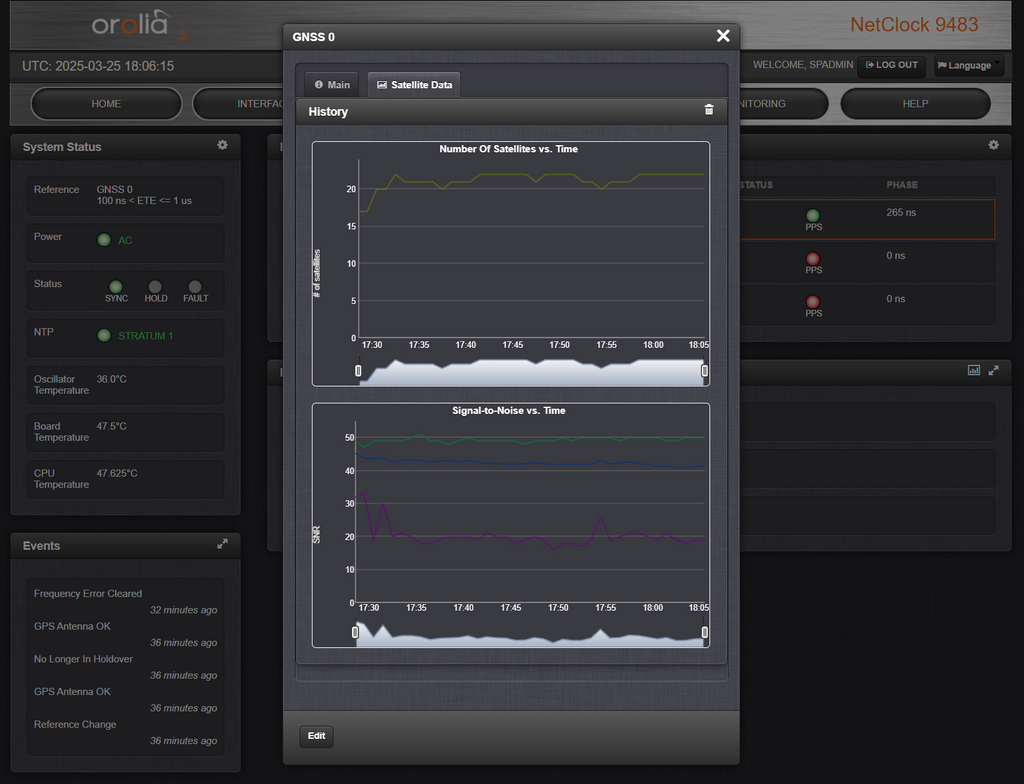
Task: Click Oscillator Temperature 36.0°C value
Action: click(112, 379)
